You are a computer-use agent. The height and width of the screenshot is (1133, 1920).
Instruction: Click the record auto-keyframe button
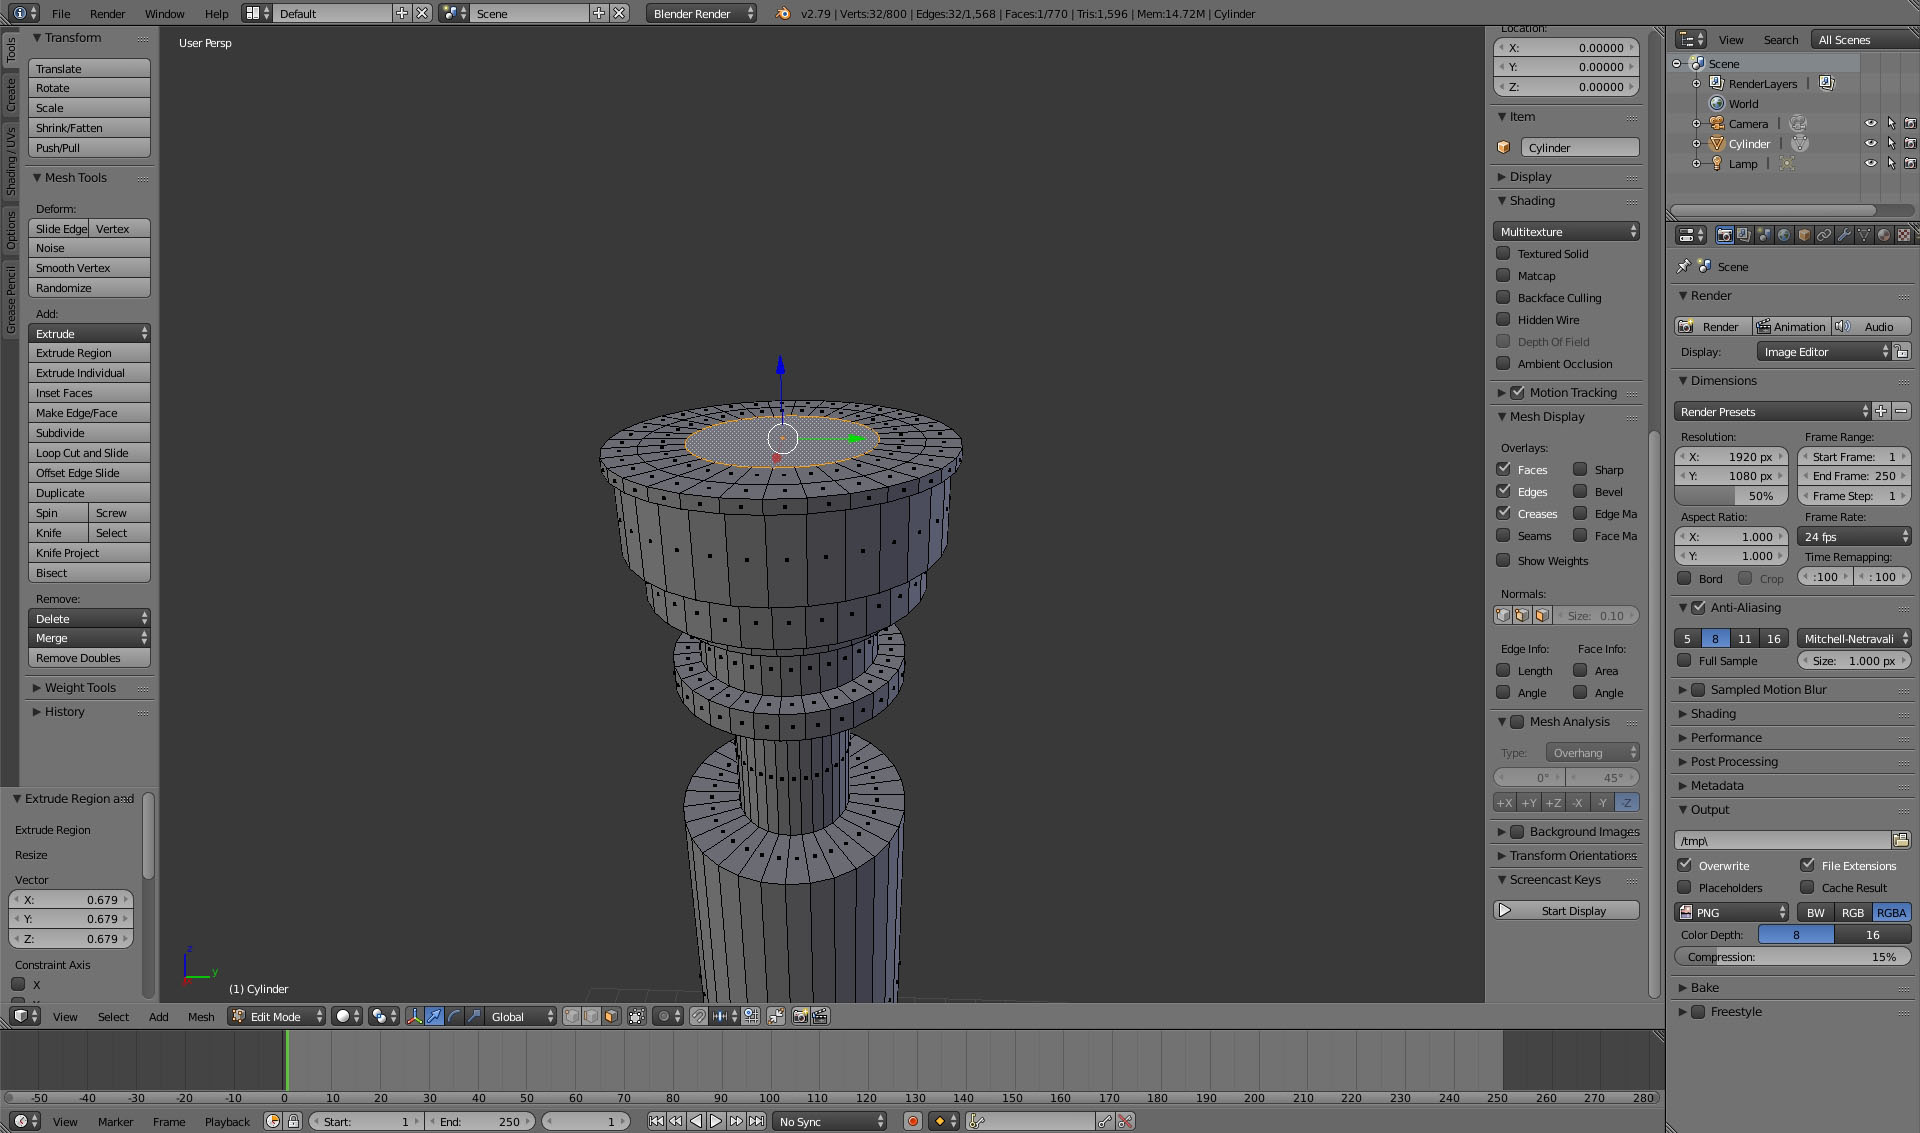tap(912, 1121)
